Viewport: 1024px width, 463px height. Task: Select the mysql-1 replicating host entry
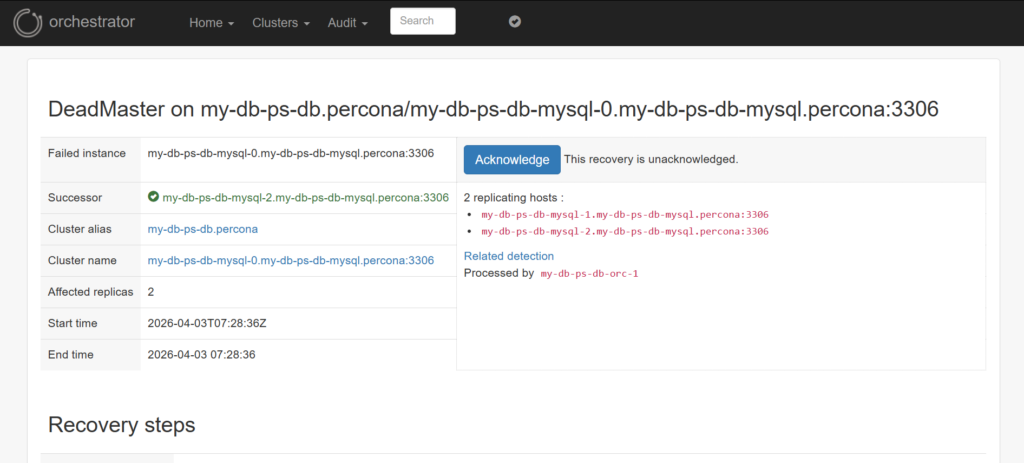click(x=624, y=214)
